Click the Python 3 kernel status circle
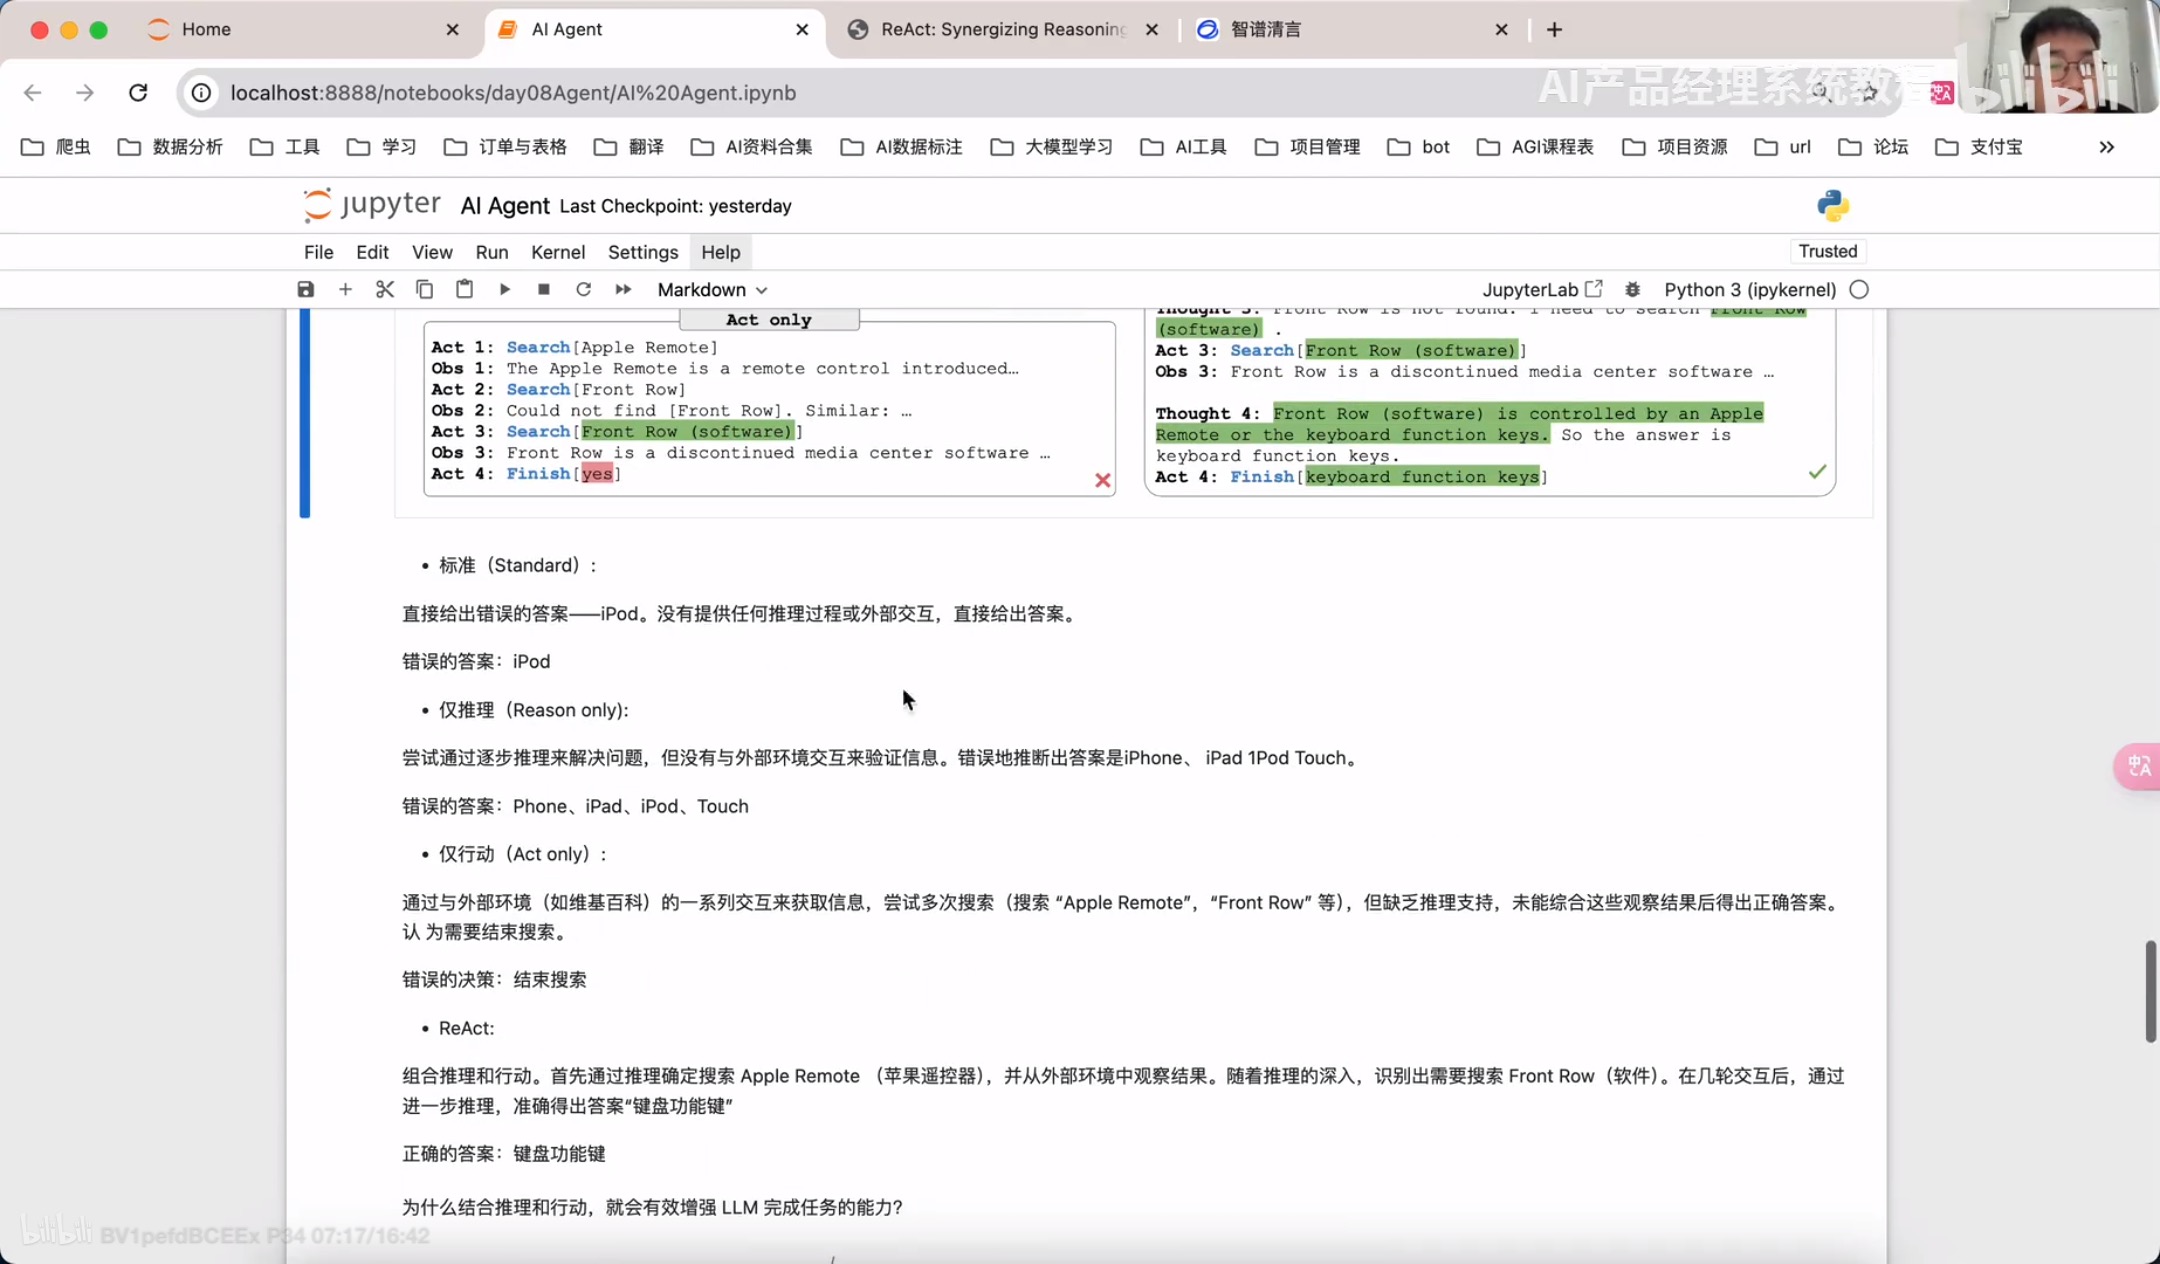This screenshot has height=1264, width=2160. point(1859,289)
